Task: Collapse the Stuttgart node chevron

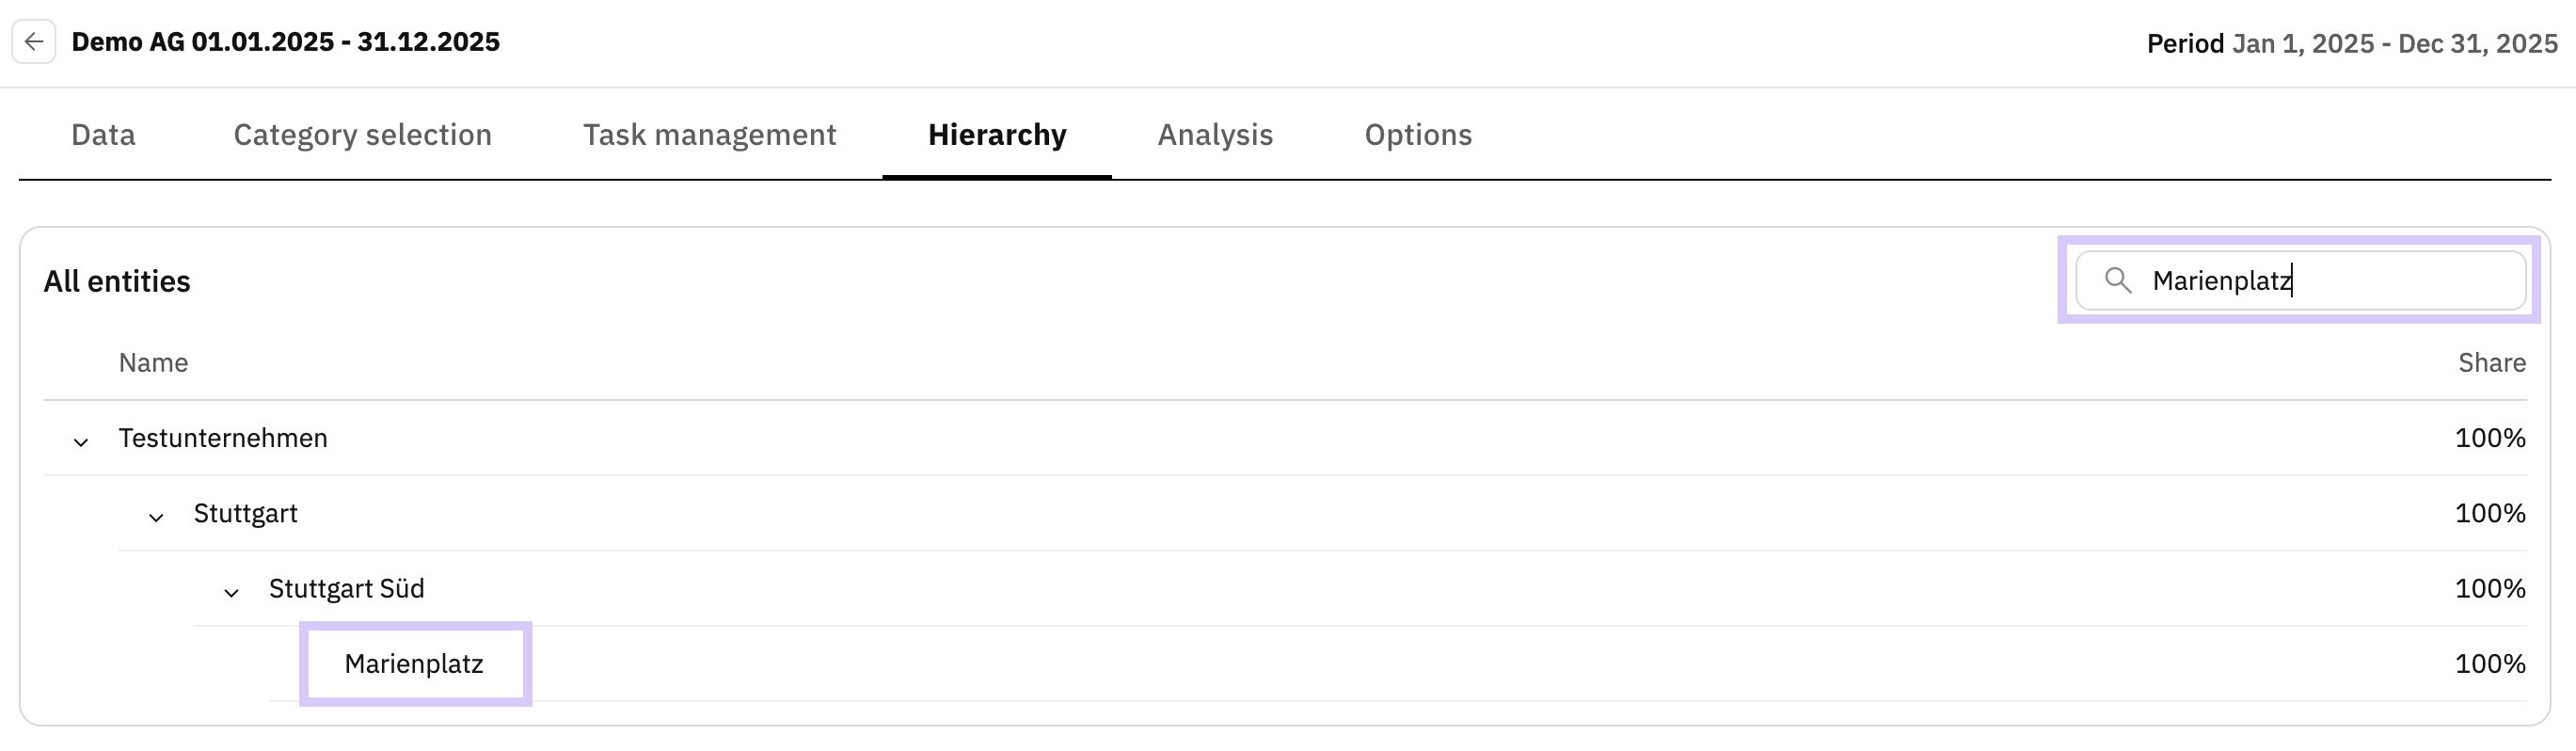Action: pos(156,516)
